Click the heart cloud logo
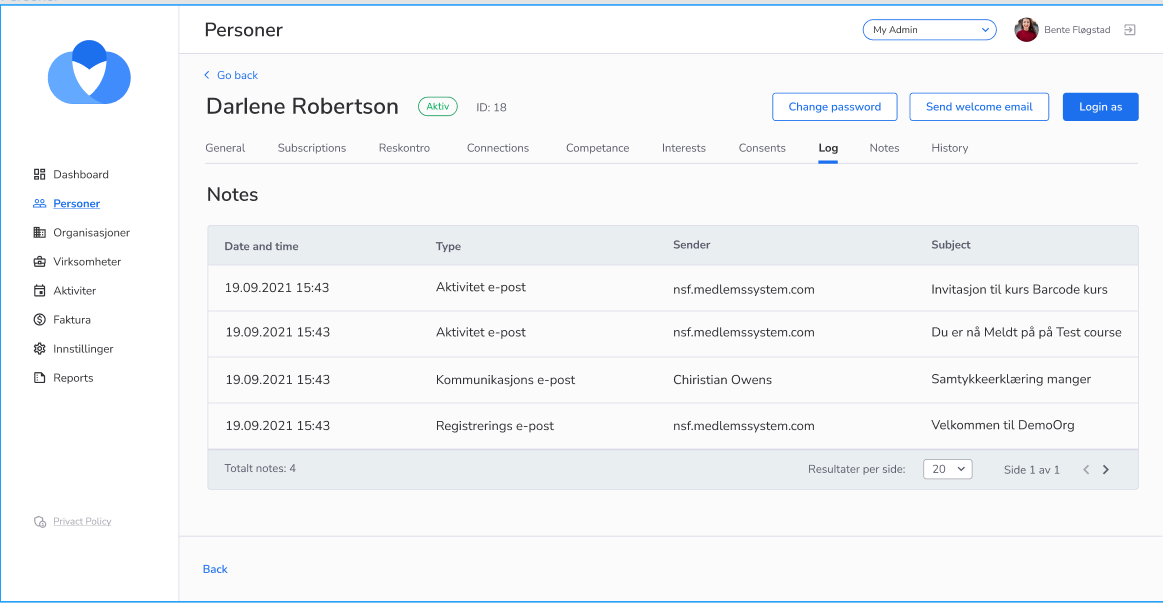The image size is (1163, 603). coord(89,73)
